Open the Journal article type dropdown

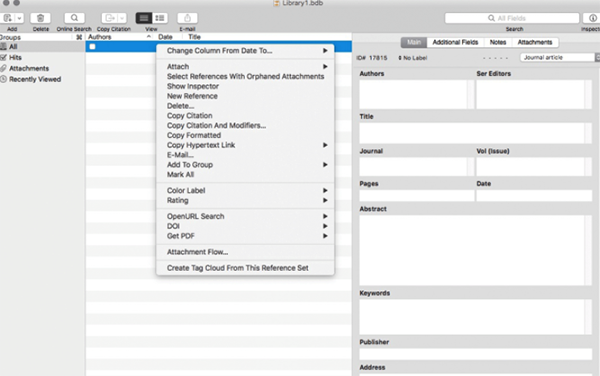[x=559, y=57]
